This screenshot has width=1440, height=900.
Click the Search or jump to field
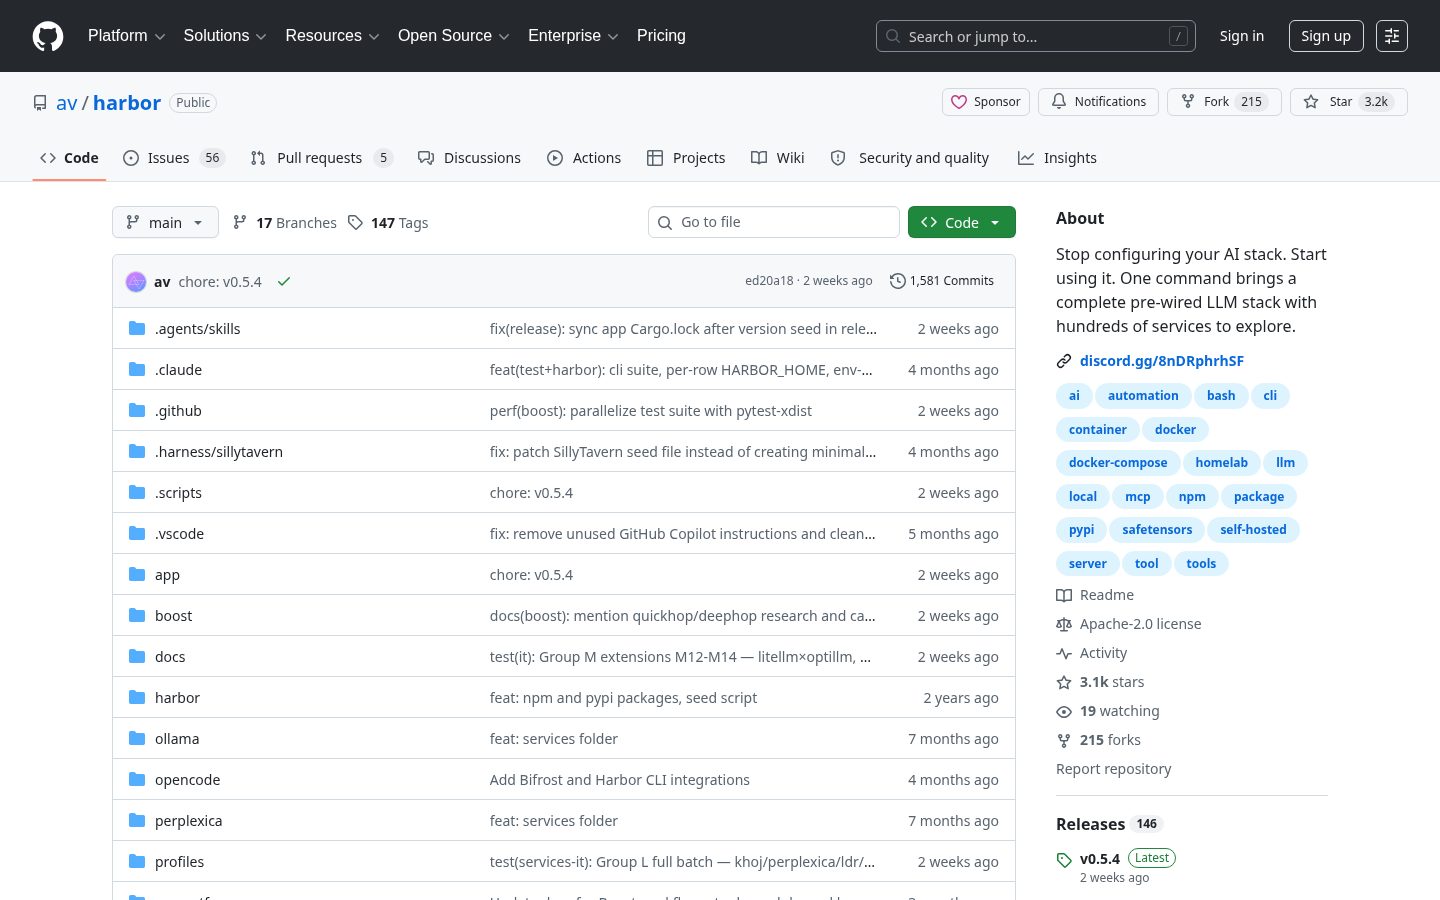1036,36
